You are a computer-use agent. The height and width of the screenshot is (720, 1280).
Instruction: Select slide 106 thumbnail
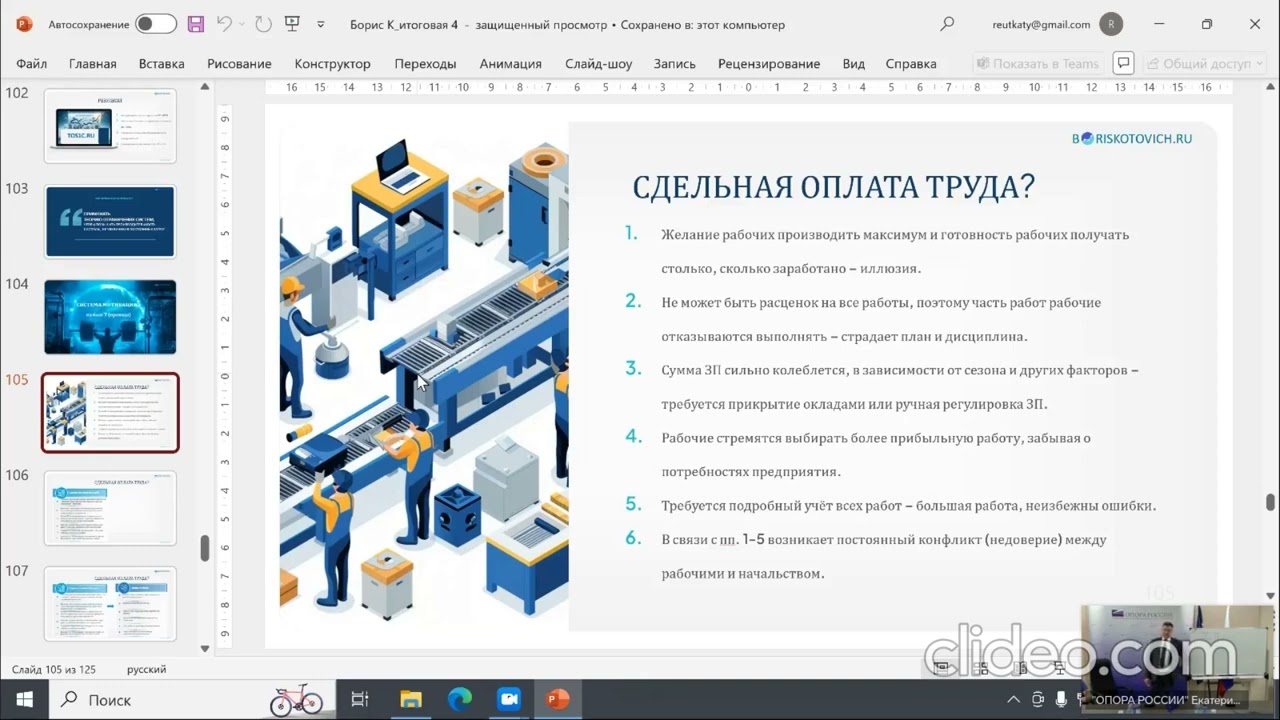110,508
